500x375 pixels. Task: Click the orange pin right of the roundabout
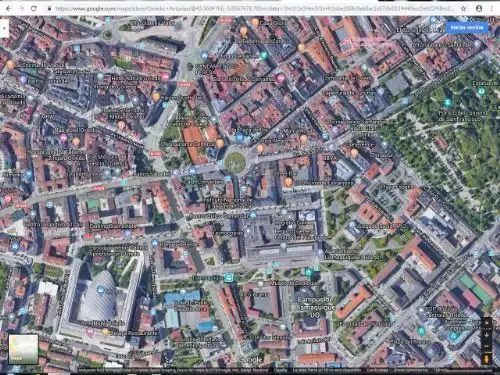[260, 148]
